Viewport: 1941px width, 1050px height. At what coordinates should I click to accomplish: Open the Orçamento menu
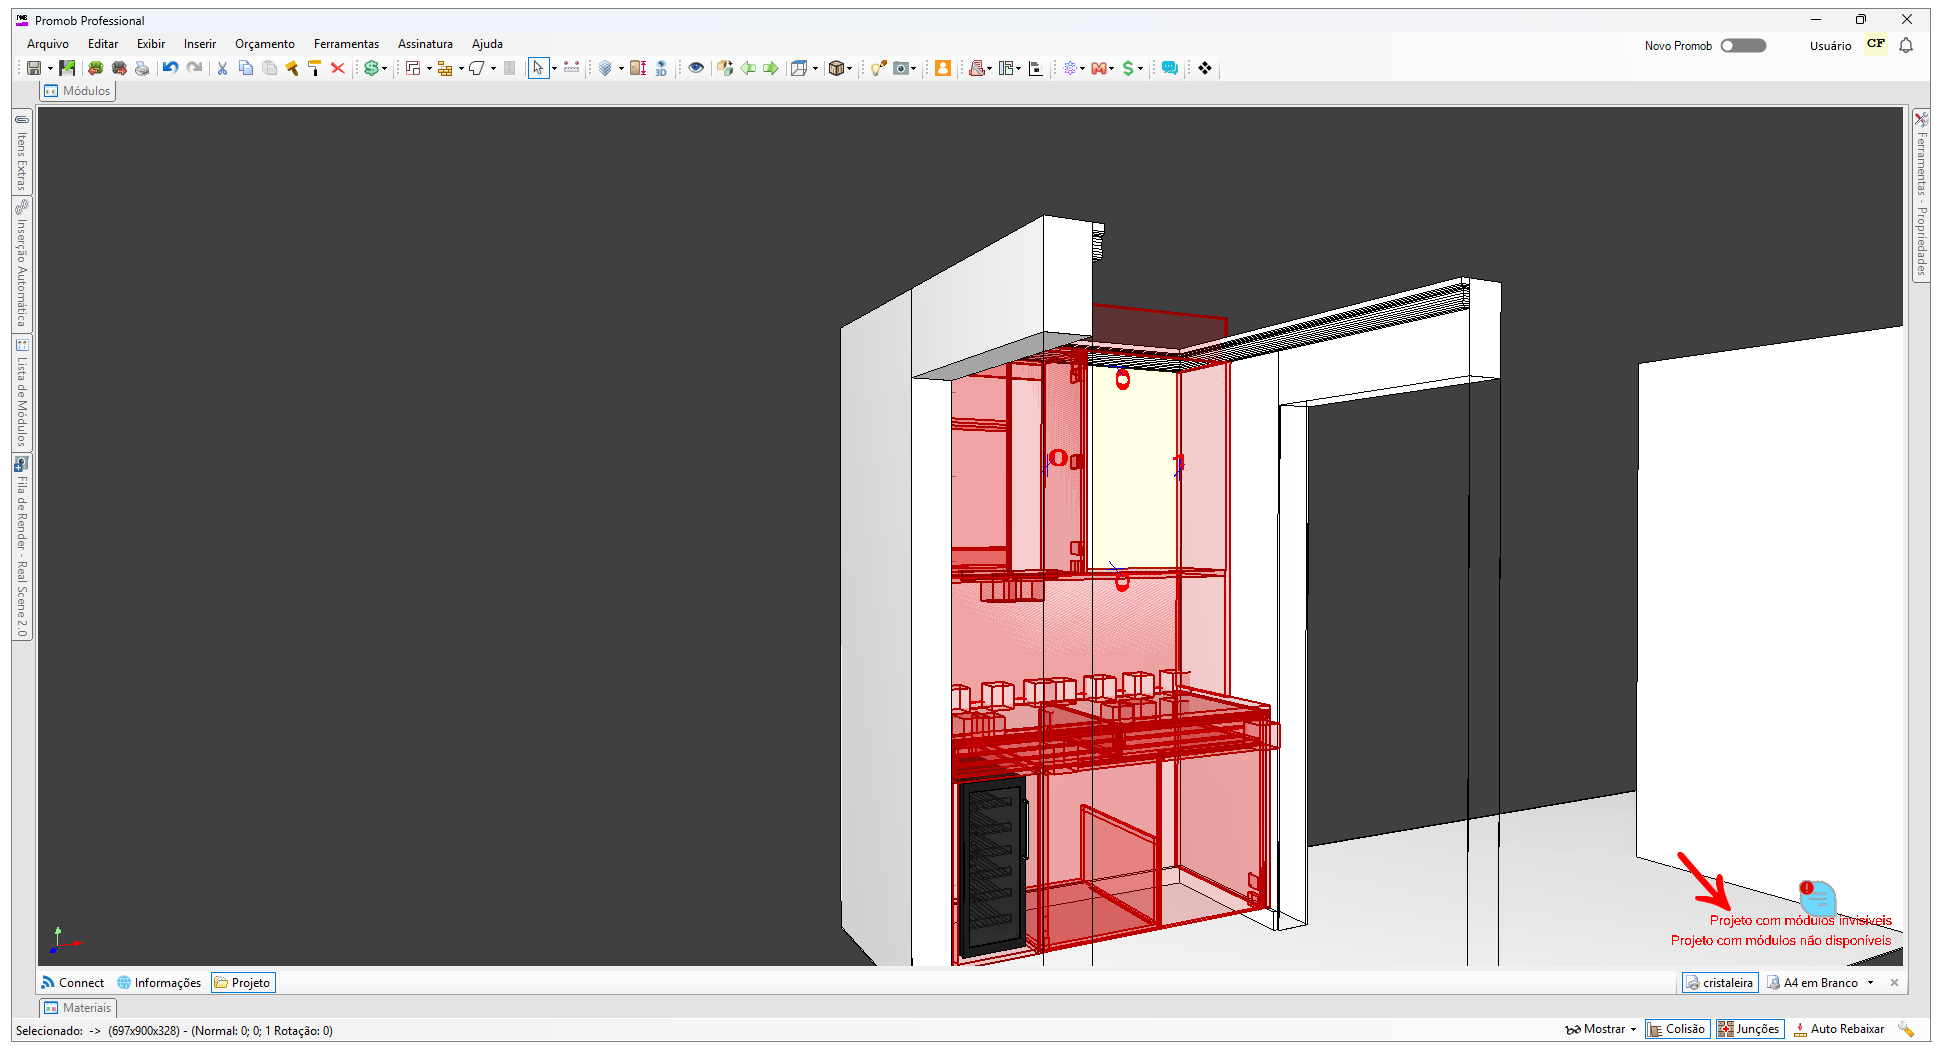click(264, 44)
